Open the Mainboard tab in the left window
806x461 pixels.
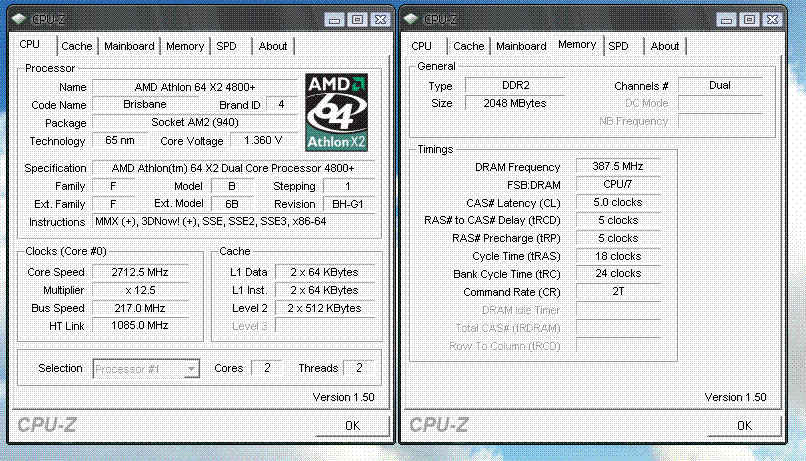tap(129, 46)
